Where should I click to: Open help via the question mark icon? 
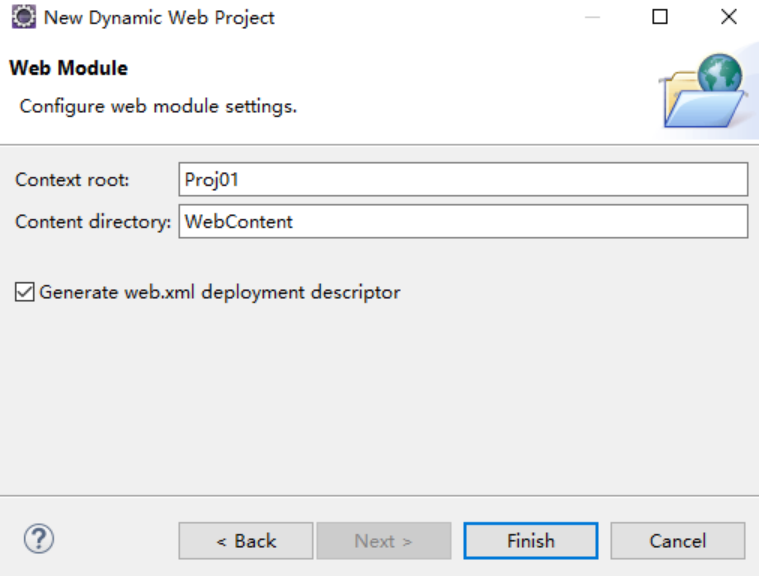(39, 539)
